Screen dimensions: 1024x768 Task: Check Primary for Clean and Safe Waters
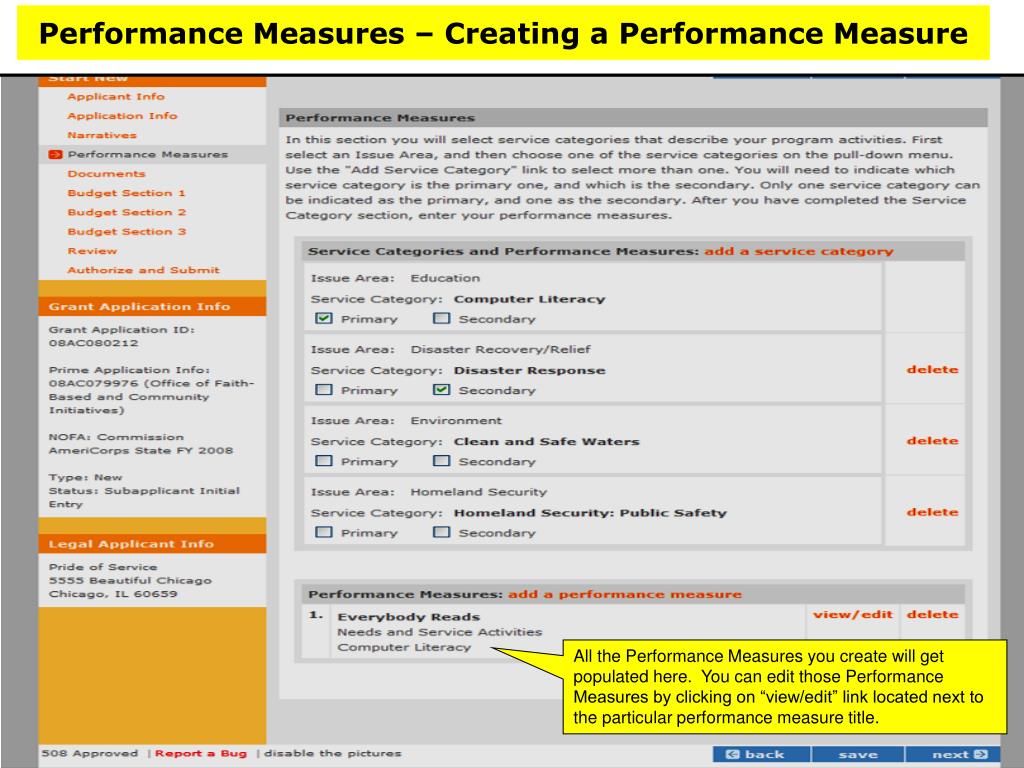(x=324, y=460)
